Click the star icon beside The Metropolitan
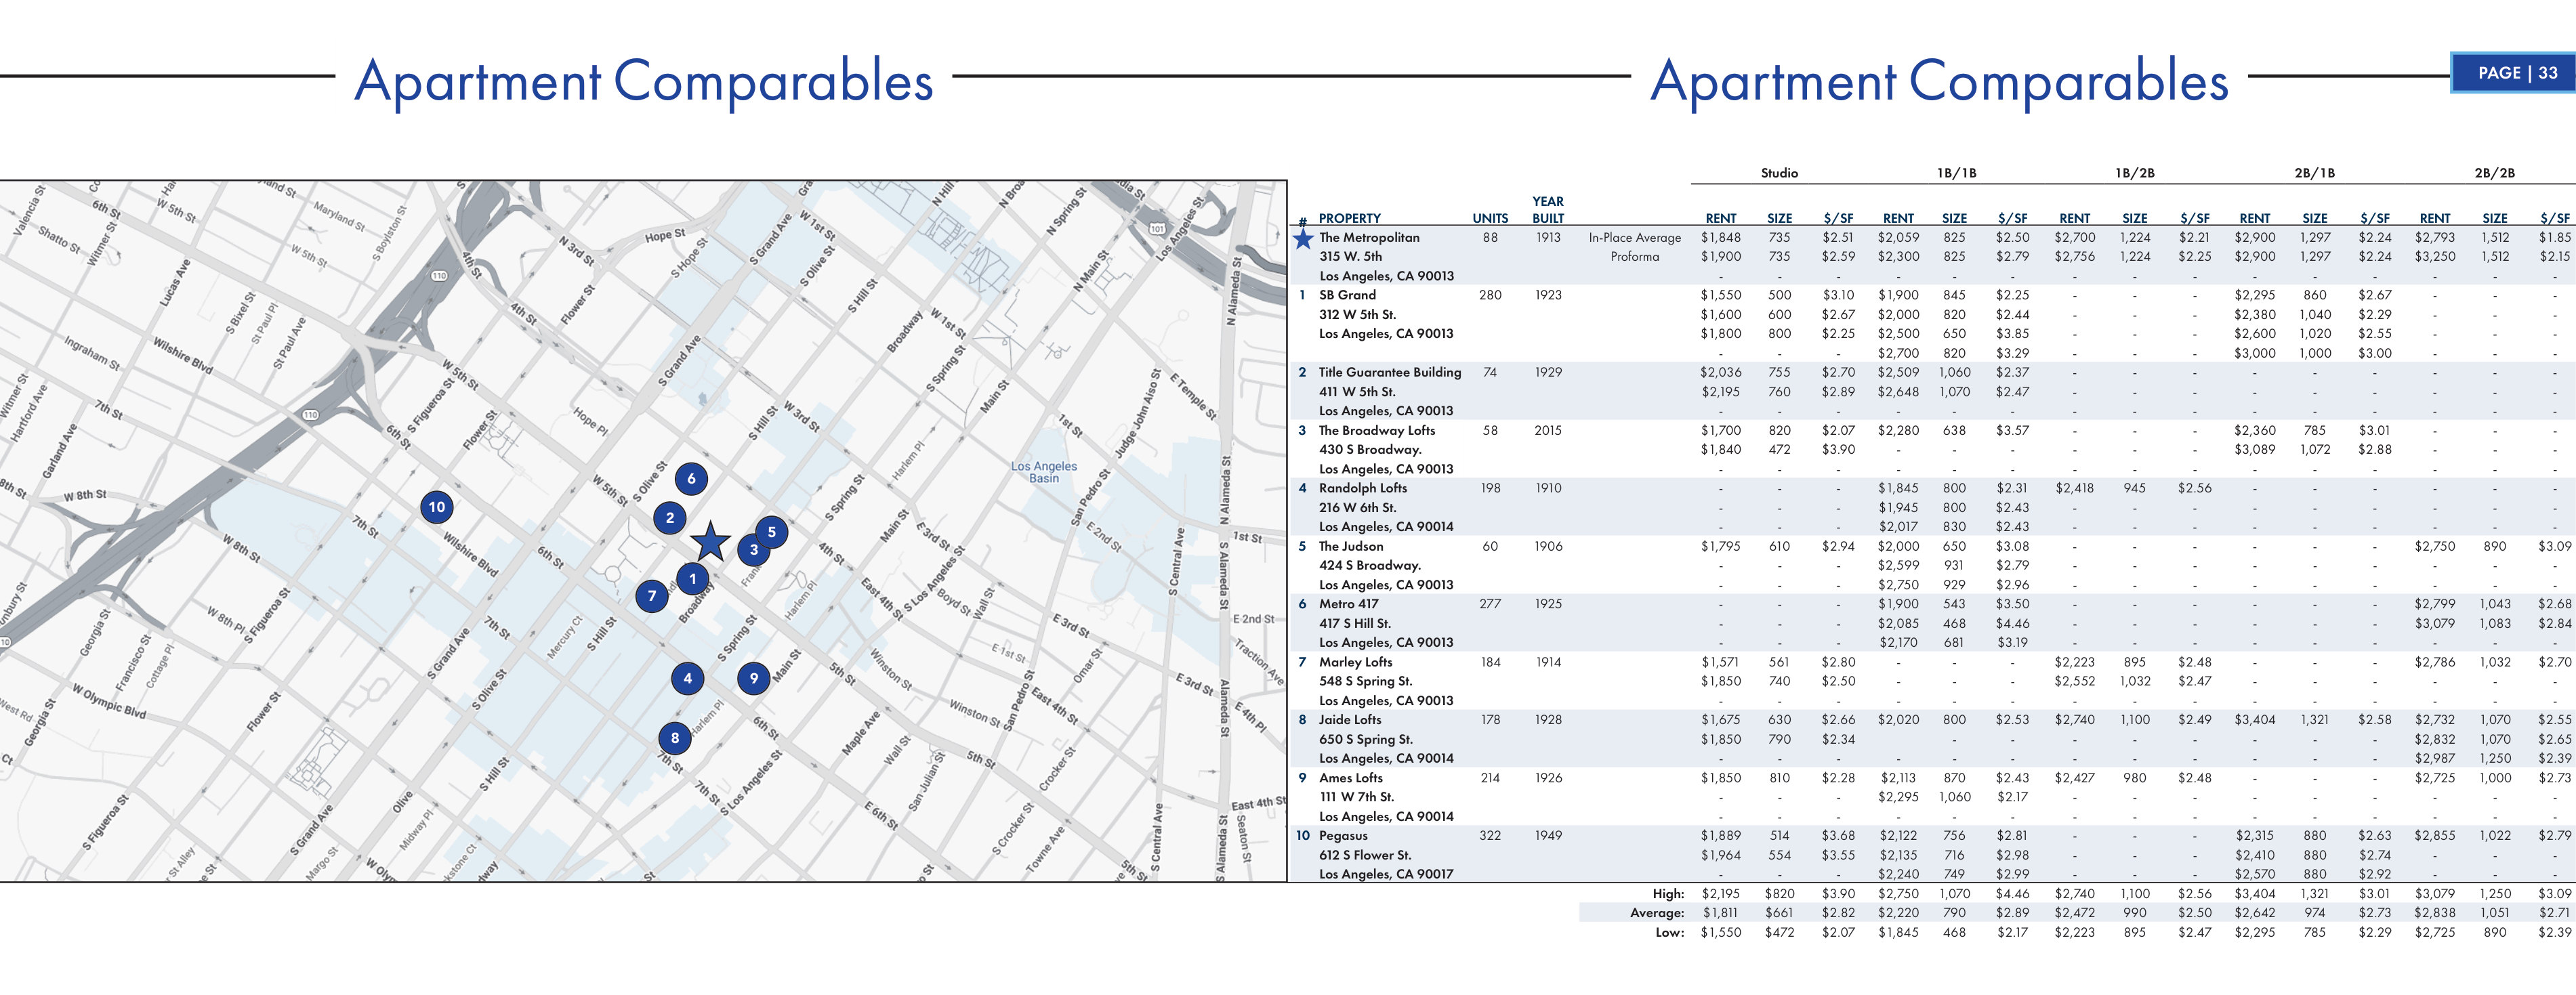 [x=1303, y=239]
